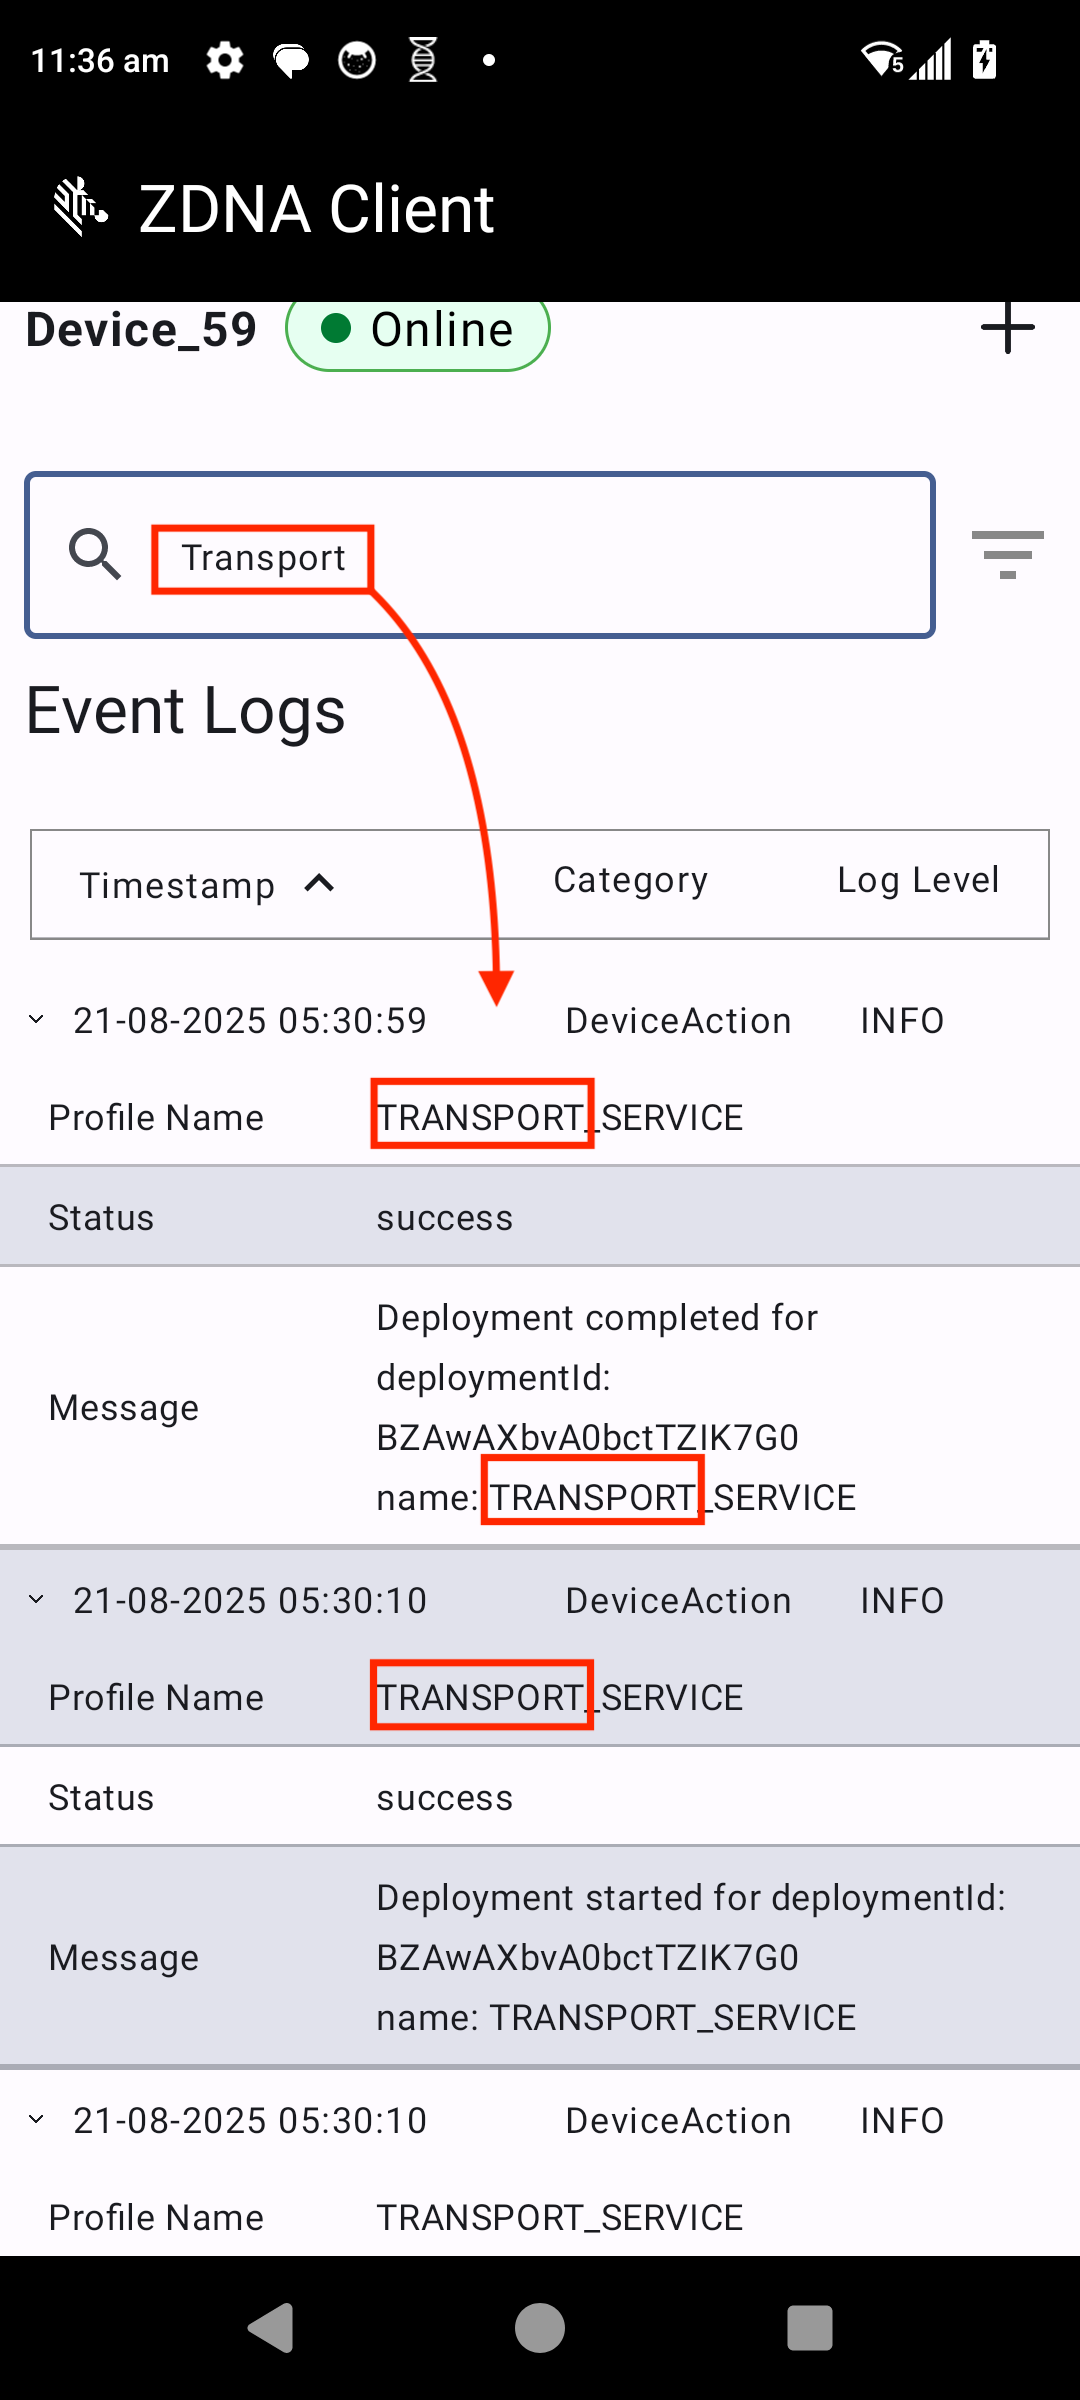
Task: Collapse the 05:30:59 log entry chevron
Action: (x=37, y=1020)
